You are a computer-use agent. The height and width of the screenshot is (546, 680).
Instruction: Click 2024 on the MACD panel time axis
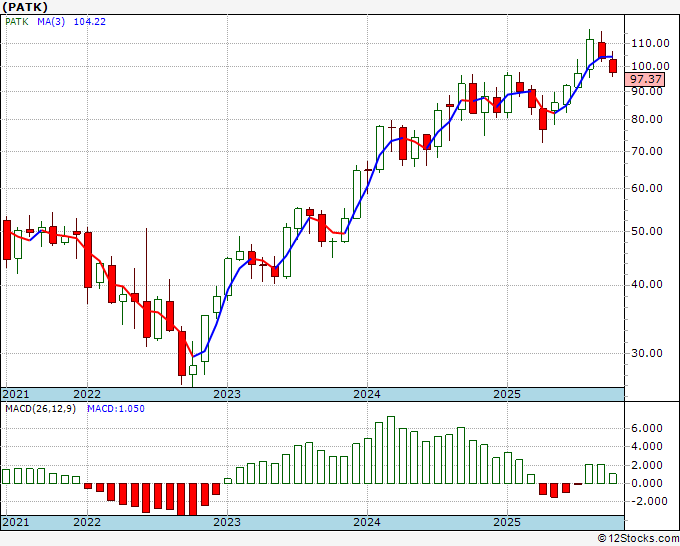coord(367,522)
